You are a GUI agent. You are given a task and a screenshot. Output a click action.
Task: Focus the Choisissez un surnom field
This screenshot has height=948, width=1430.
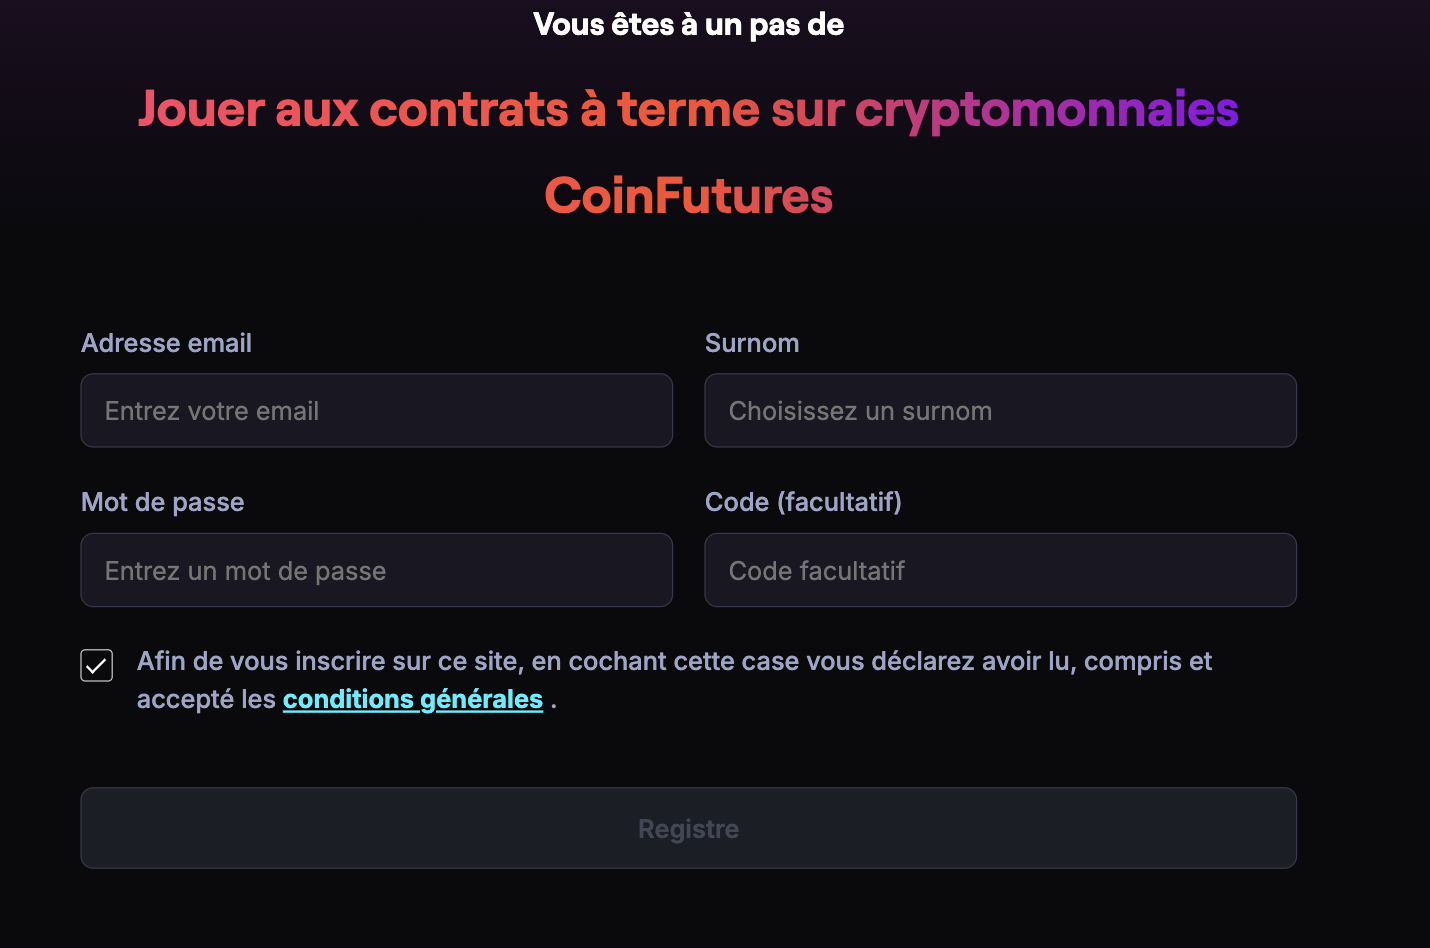(x=1000, y=410)
